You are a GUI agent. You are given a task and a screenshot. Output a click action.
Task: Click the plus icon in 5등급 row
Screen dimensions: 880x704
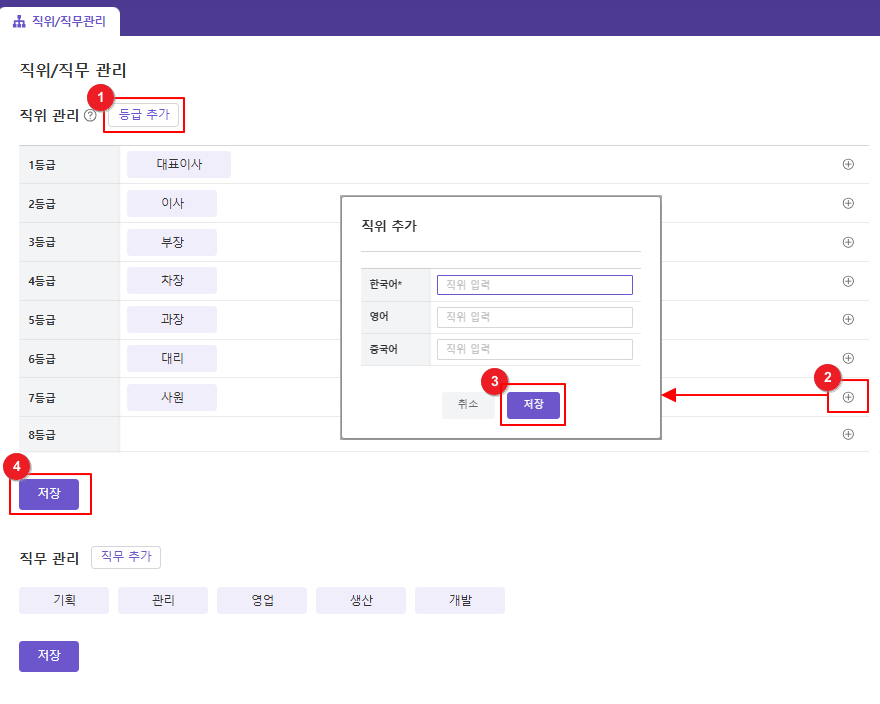[x=848, y=319]
